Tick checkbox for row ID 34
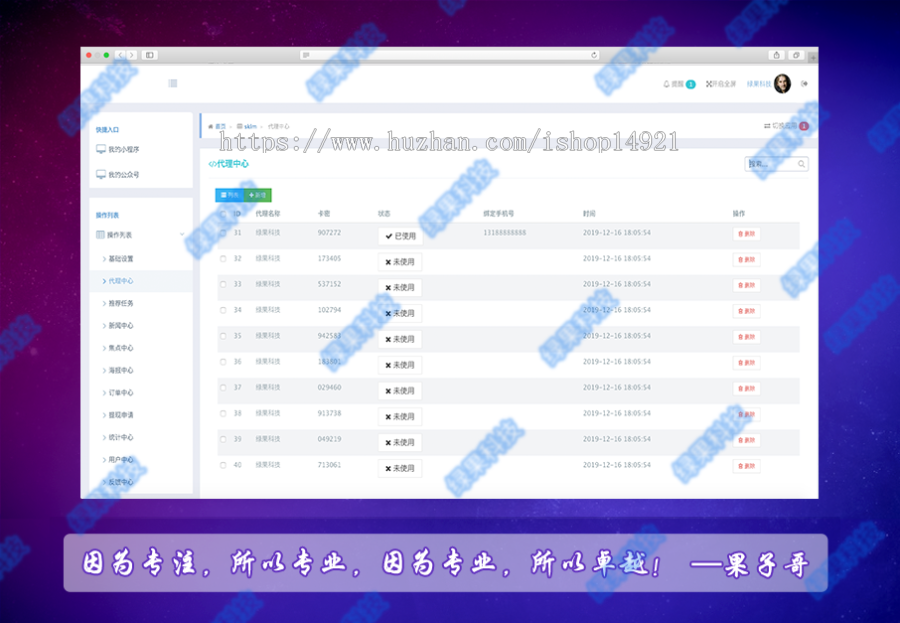Viewport: 900px width, 623px height. (223, 310)
